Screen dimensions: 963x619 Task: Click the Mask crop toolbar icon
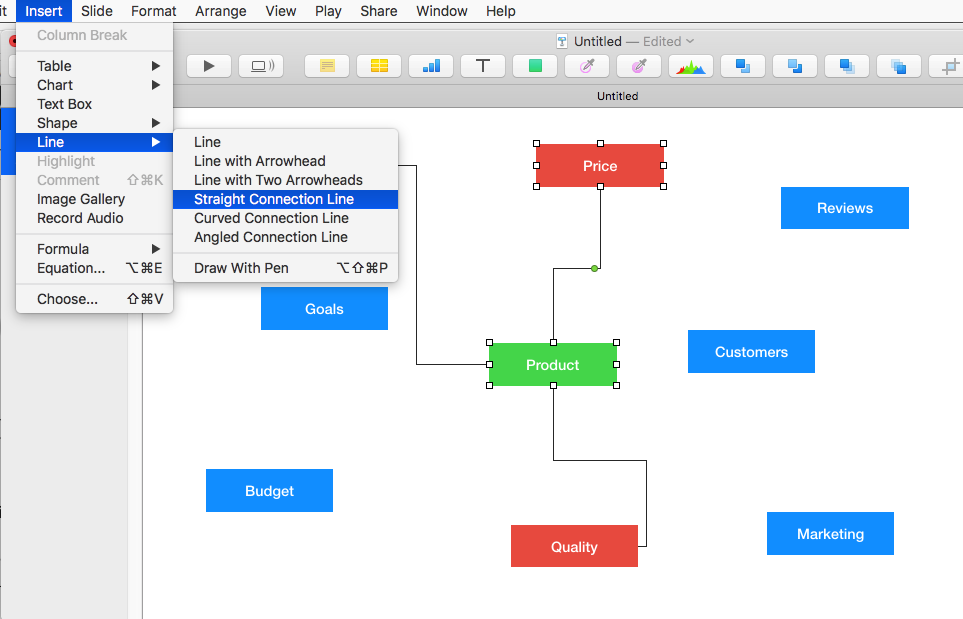[x=949, y=66]
